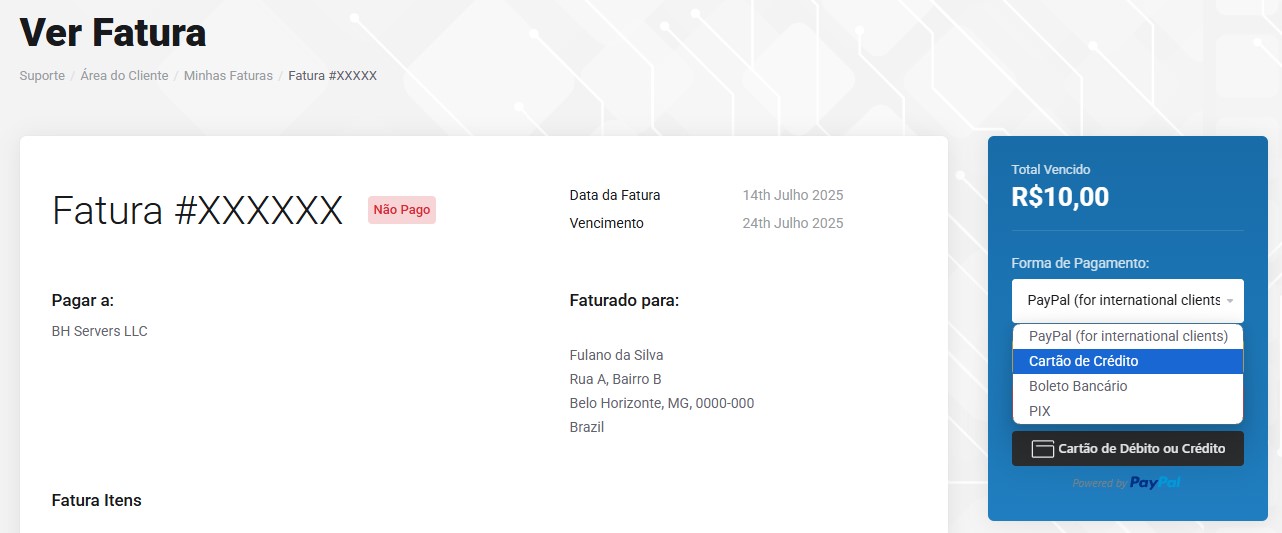
Task: Go to Suporte breadcrumb link
Action: [x=42, y=76]
